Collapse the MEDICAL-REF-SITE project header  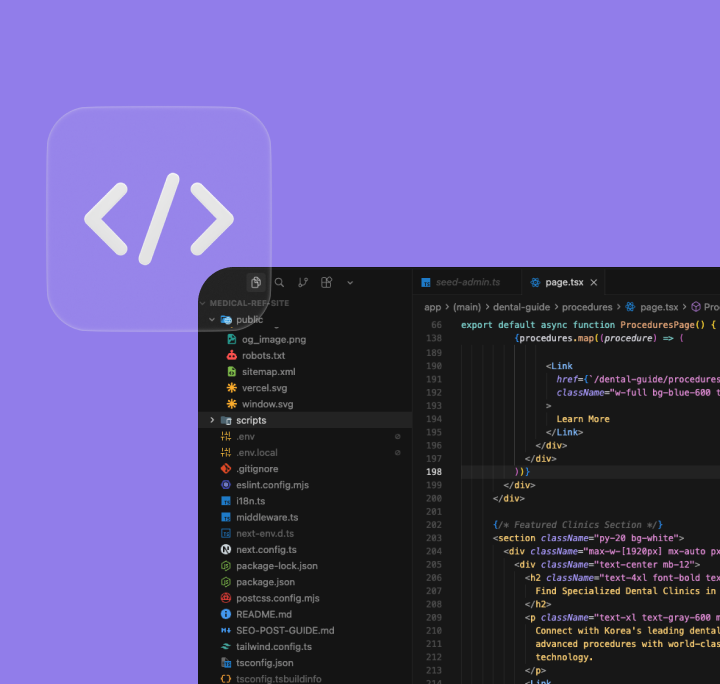tap(248, 303)
